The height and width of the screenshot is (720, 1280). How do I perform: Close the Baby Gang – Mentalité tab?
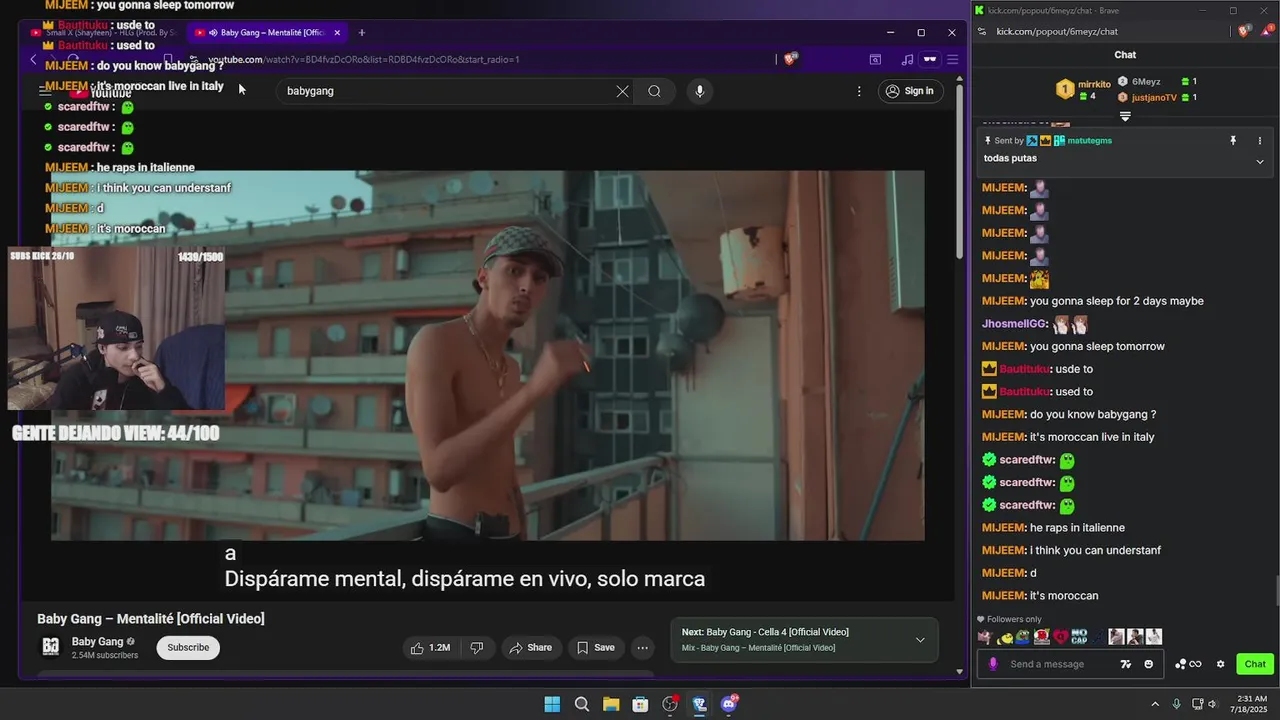(337, 33)
